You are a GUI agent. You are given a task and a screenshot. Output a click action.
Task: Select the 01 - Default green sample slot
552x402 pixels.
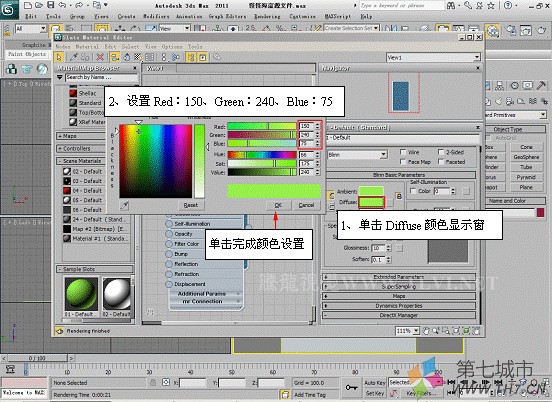pos(81,294)
